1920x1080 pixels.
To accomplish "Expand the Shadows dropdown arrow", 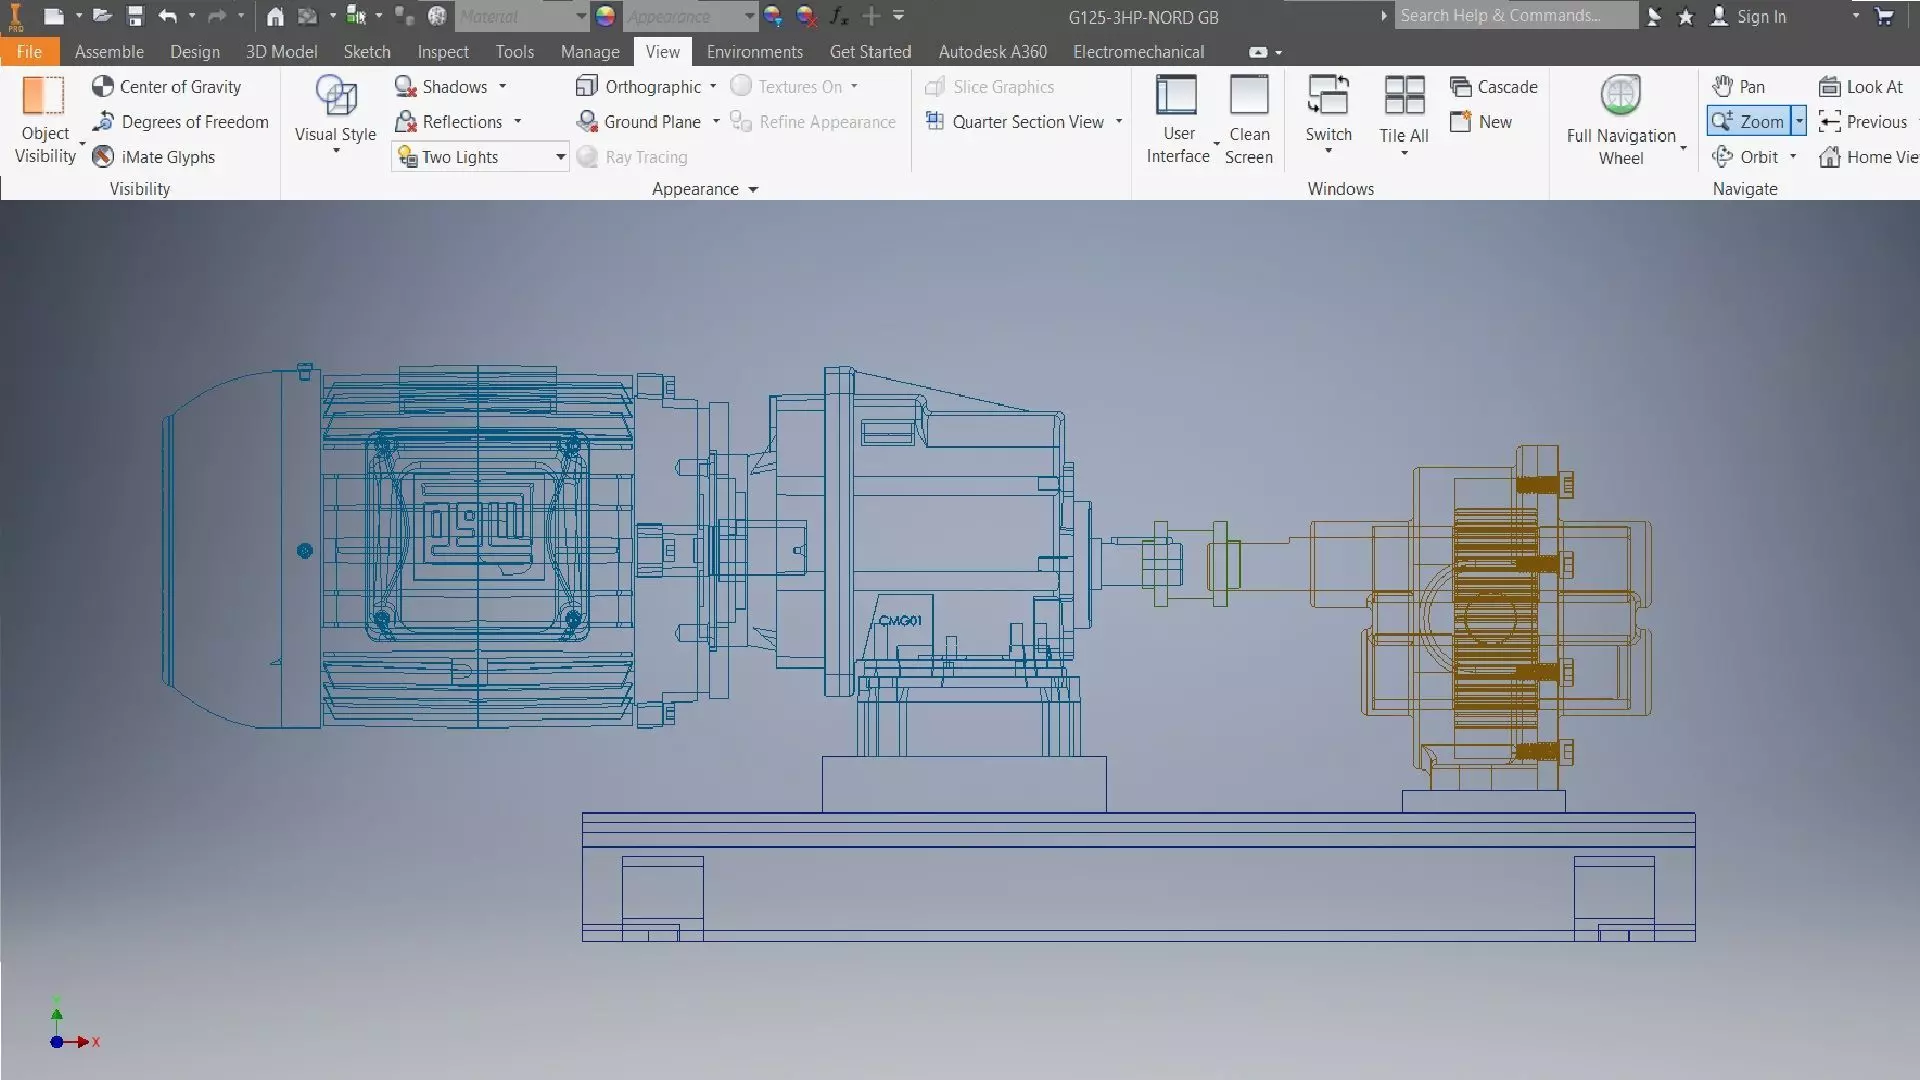I will pos(502,87).
